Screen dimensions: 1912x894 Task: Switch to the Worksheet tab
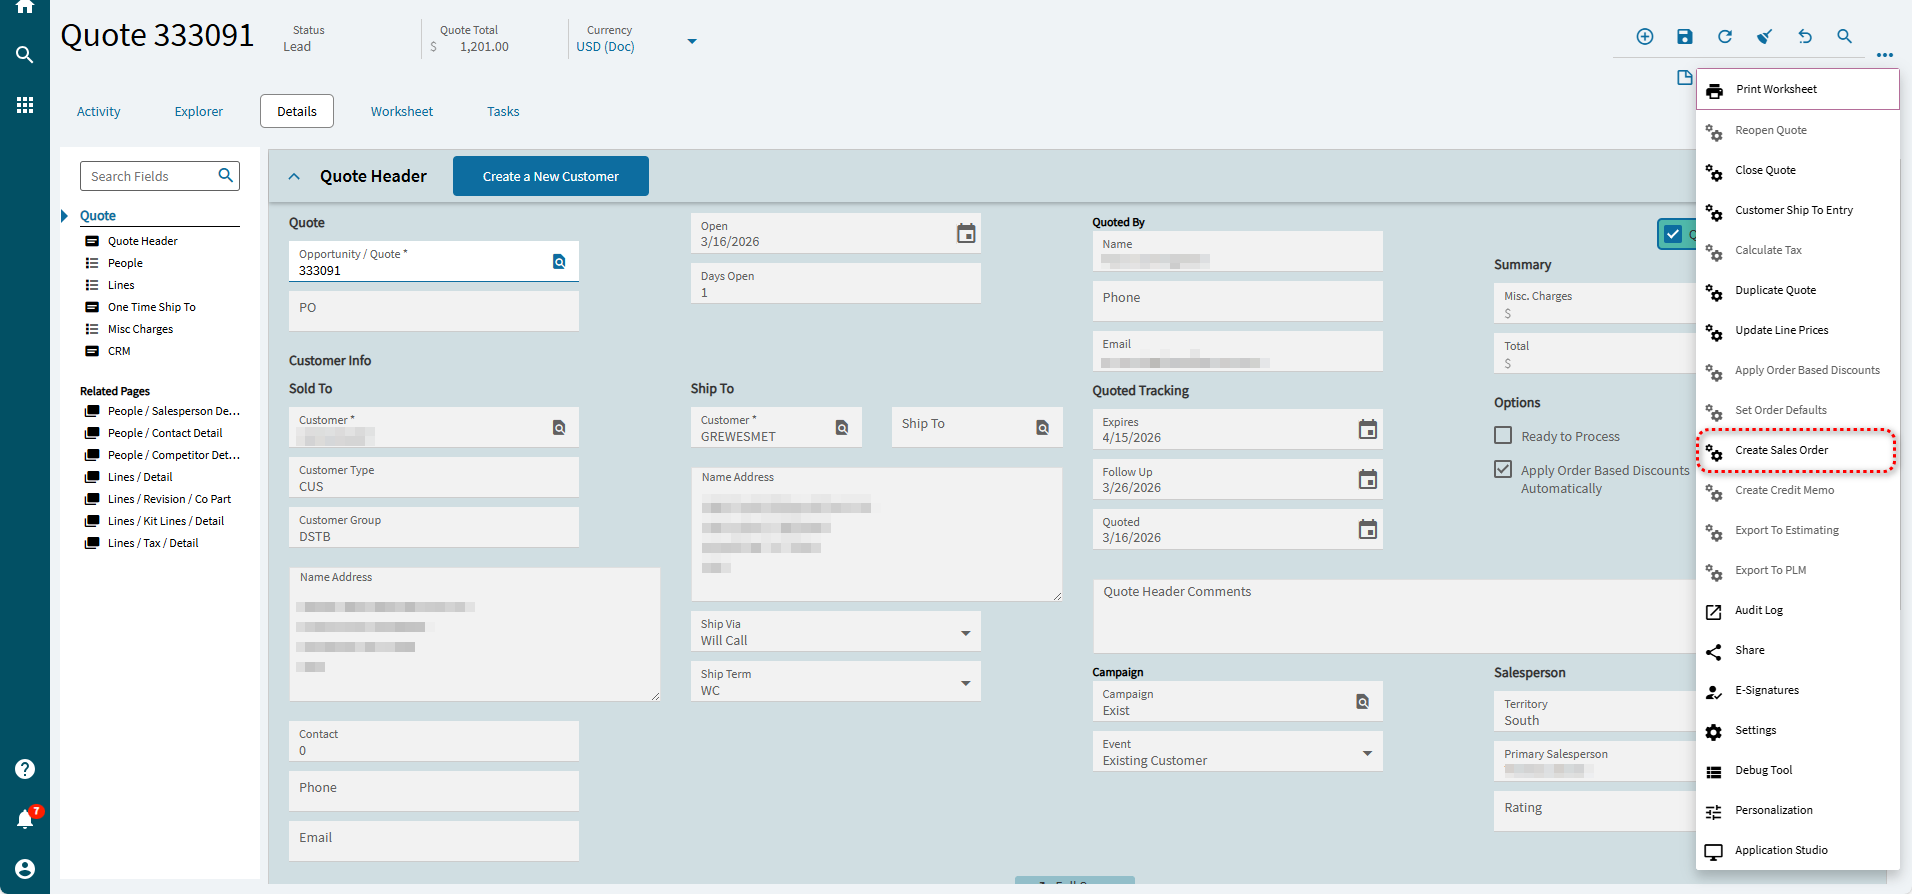[402, 112]
